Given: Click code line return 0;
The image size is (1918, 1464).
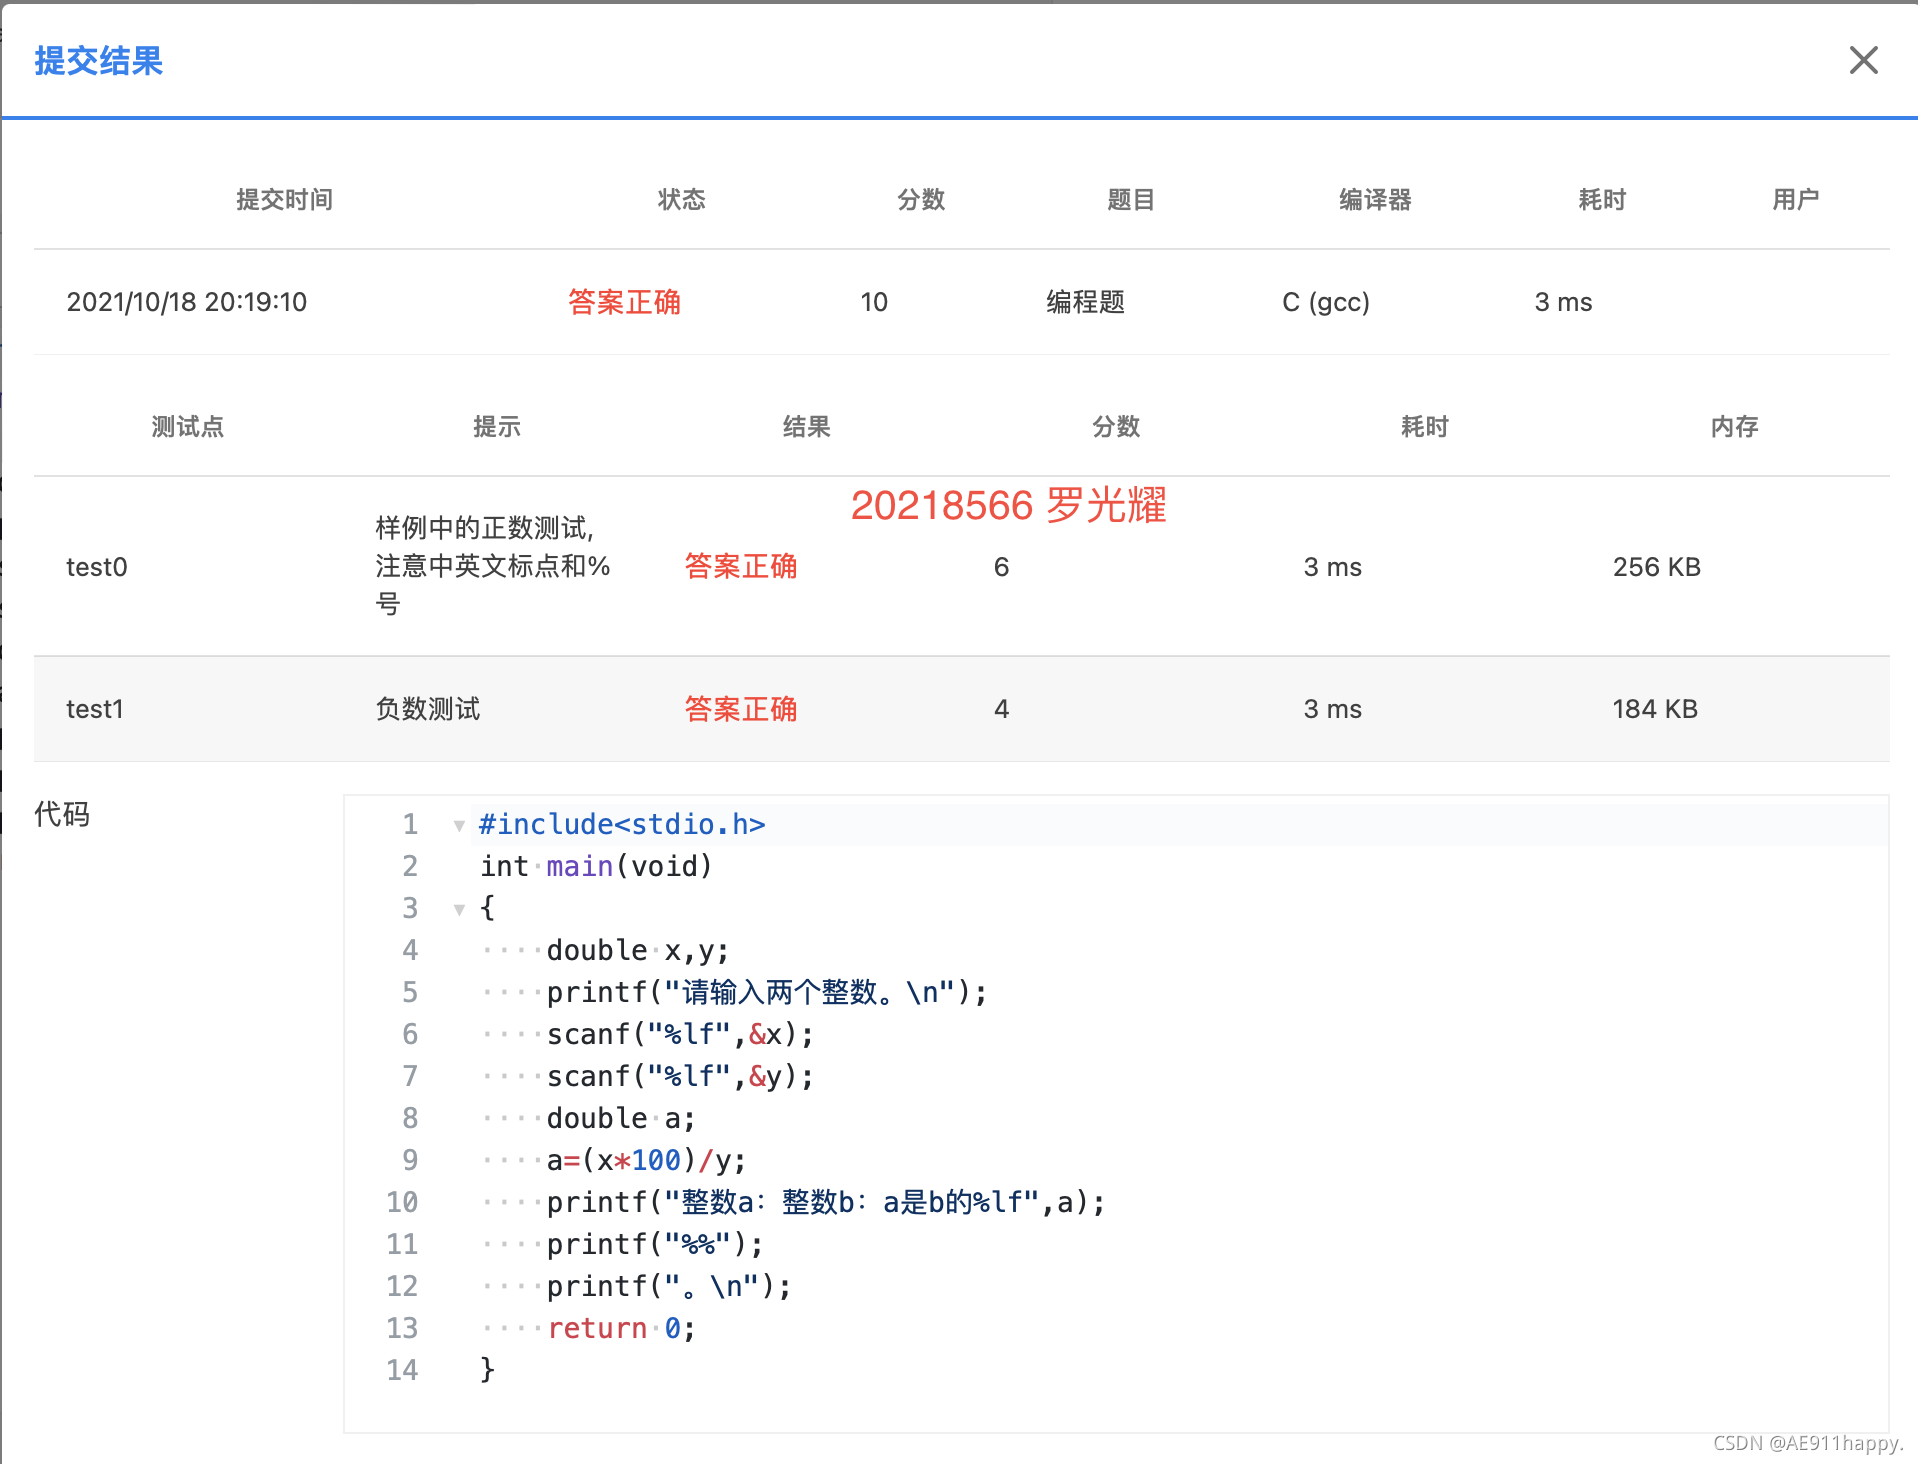Looking at the screenshot, I should point(621,1328).
